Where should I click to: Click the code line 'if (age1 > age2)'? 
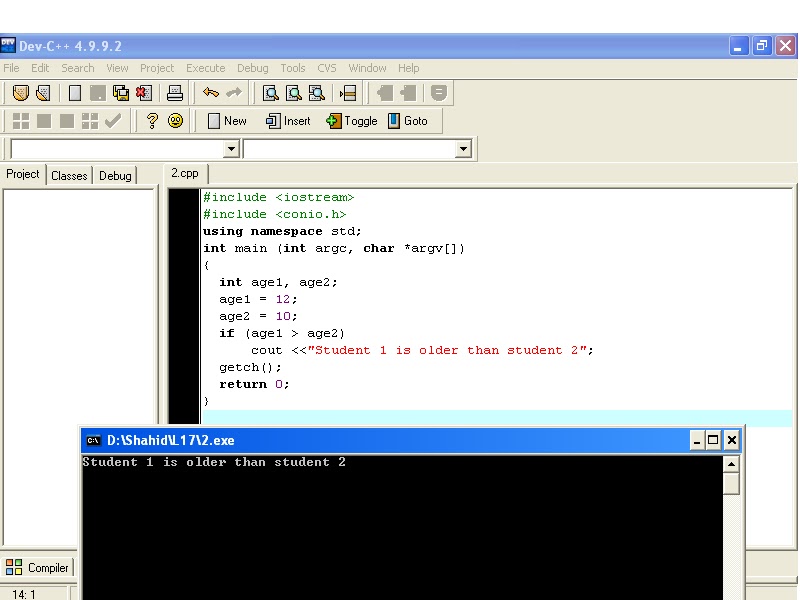282,333
